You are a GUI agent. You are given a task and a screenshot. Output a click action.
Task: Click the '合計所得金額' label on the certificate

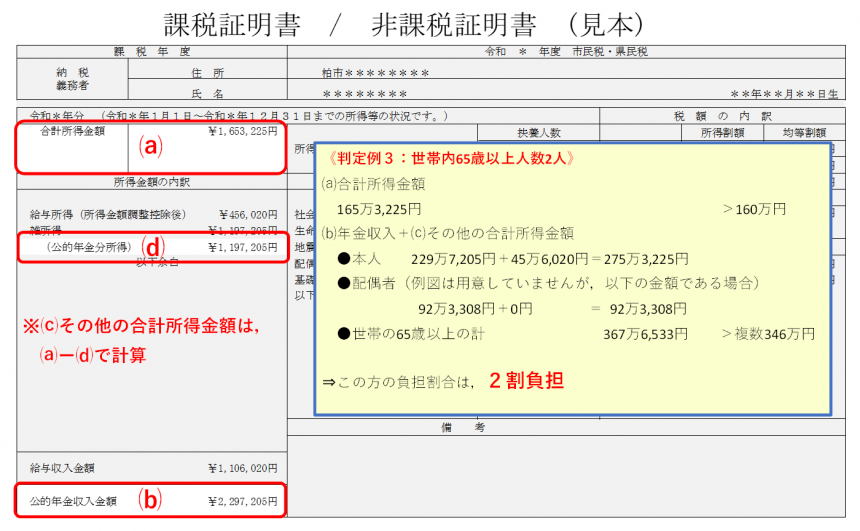(x=72, y=131)
